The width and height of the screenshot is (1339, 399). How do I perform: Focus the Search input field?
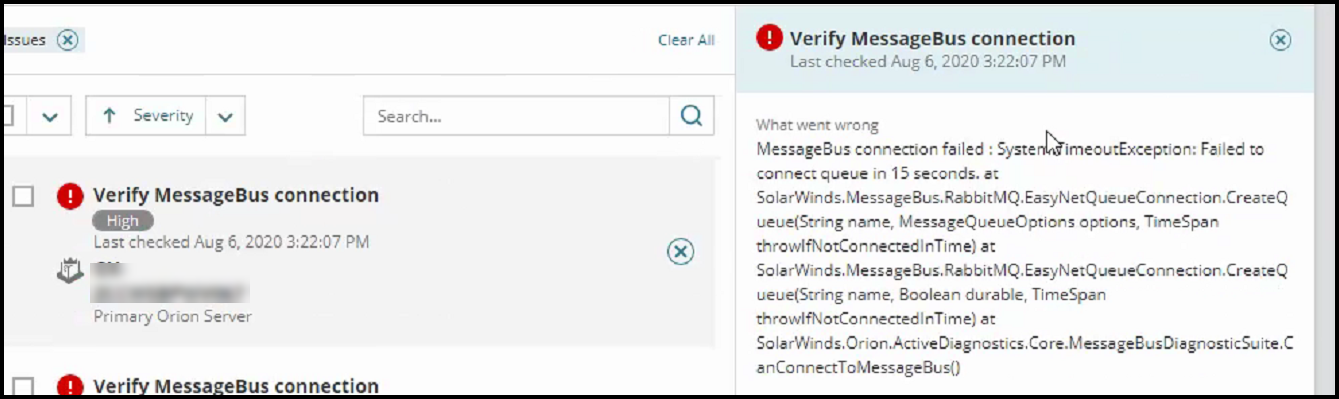coord(516,116)
